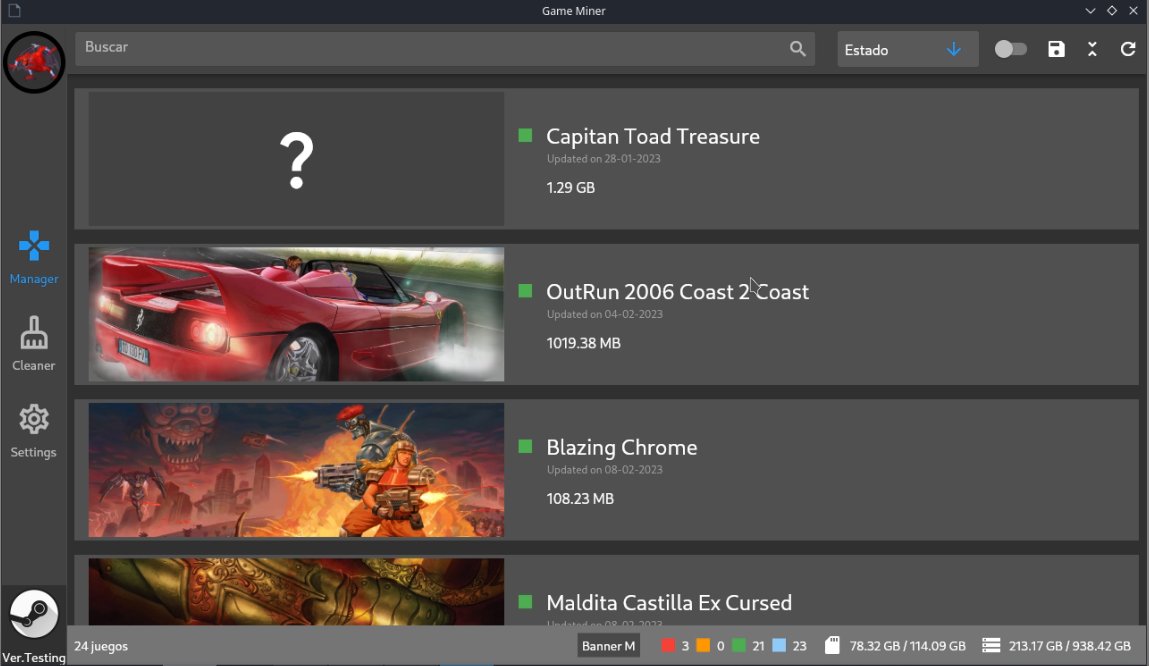This screenshot has width=1149, height=666.
Task: Click Updated on 08-02-2023 under Blazing Chrome
Action: point(605,470)
